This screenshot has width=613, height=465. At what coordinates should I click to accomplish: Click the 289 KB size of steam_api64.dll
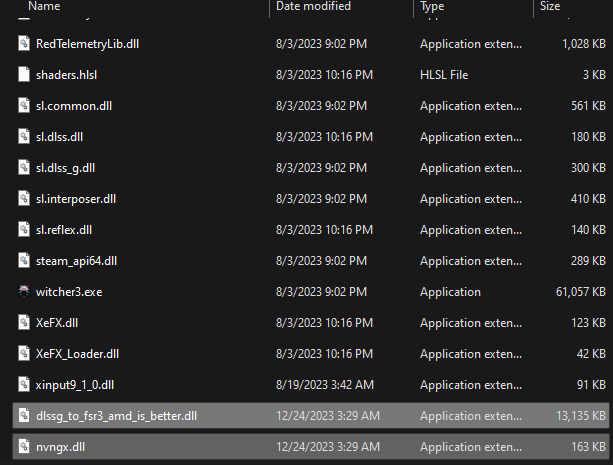588,261
